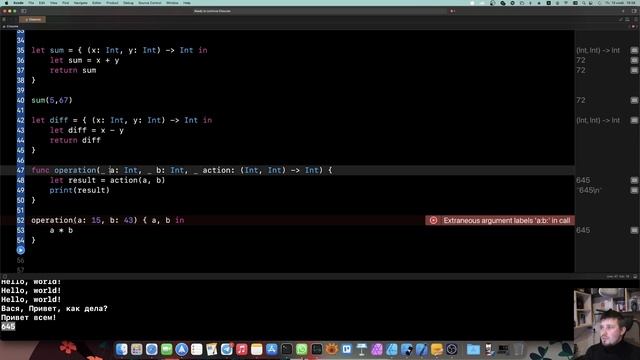The height and width of the screenshot is (360, 640).
Task: Click the error icon on line 52
Action: (433, 220)
